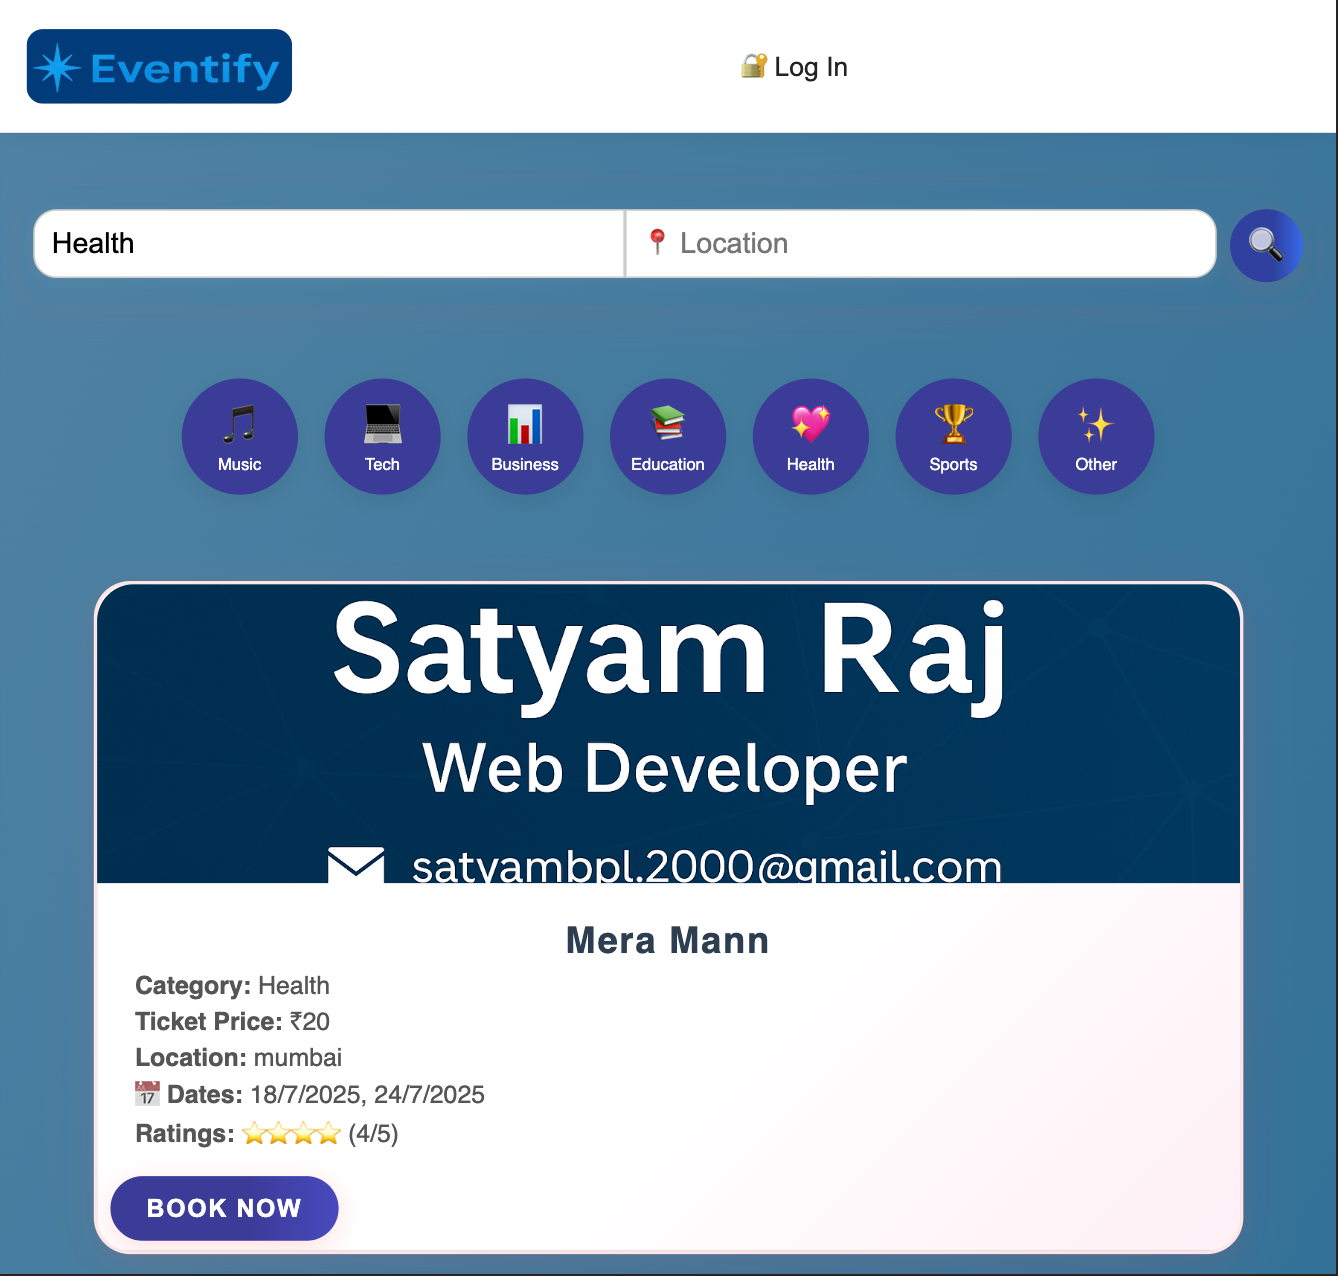Select the Tech category icon
The width and height of the screenshot is (1338, 1276).
(x=383, y=436)
